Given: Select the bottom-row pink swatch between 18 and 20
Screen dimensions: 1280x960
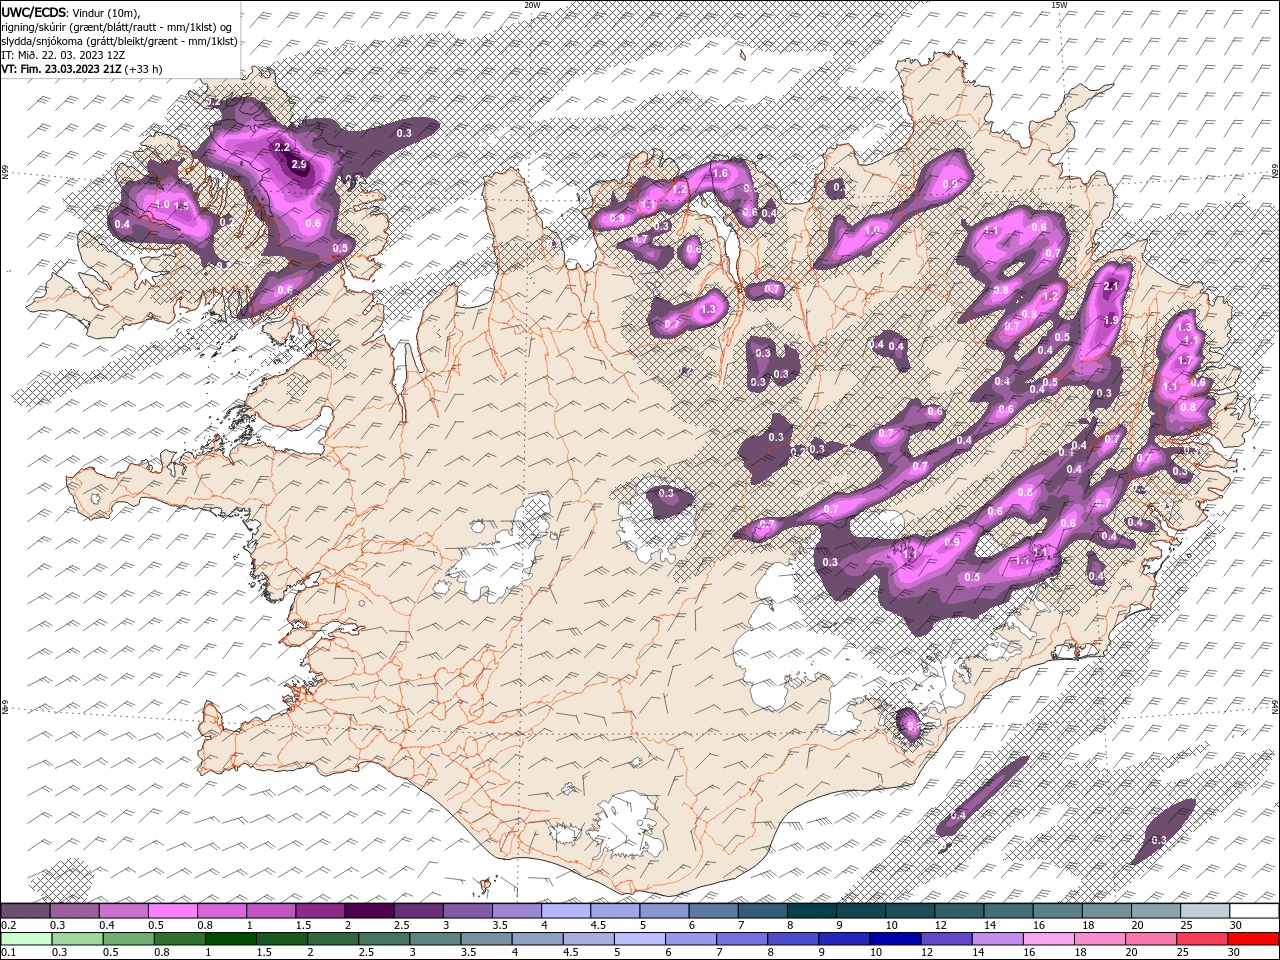Looking at the screenshot, I should [1100, 938].
